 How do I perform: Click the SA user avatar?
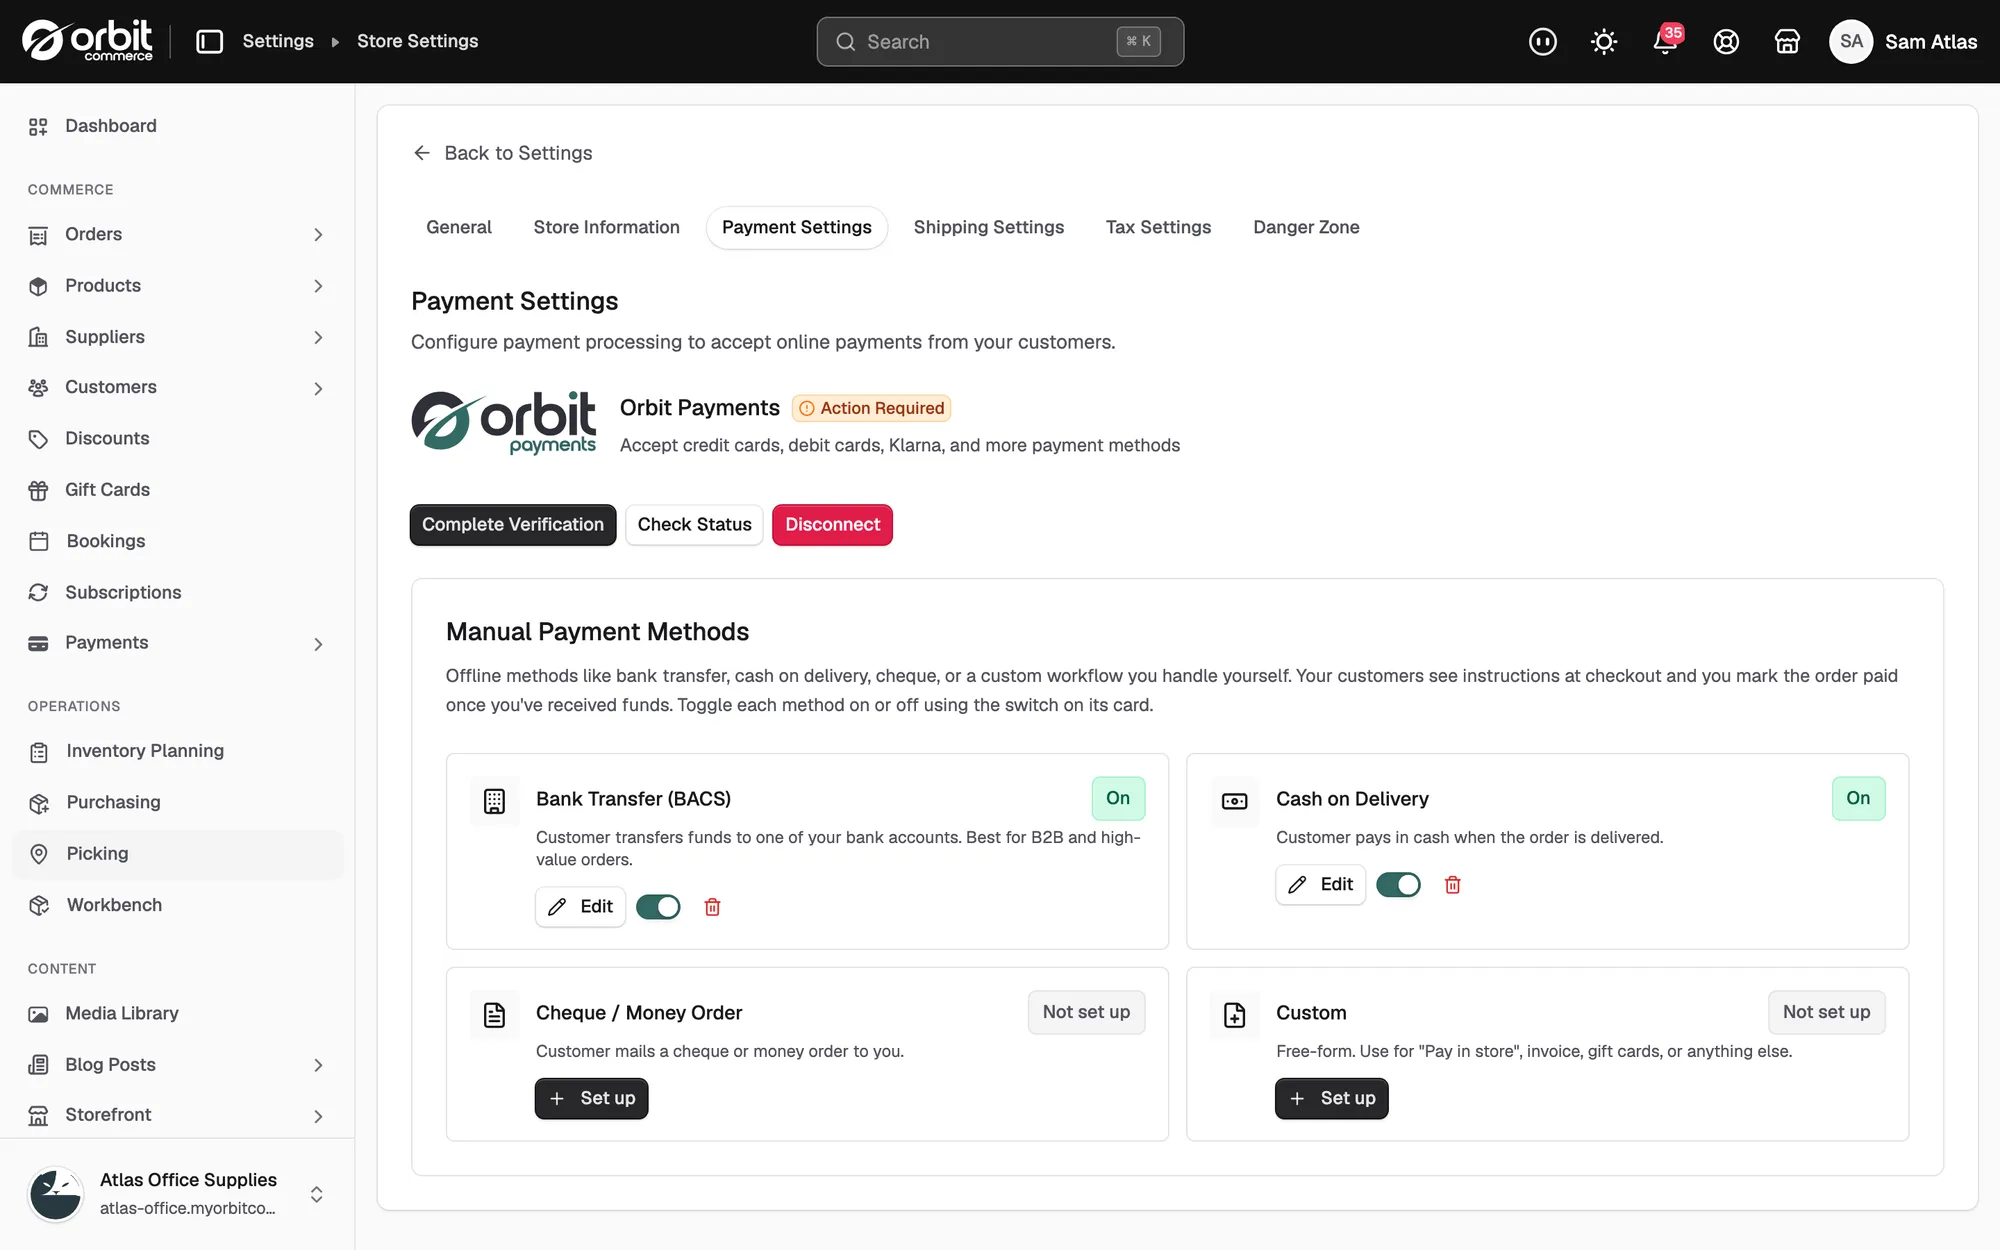(x=1850, y=41)
